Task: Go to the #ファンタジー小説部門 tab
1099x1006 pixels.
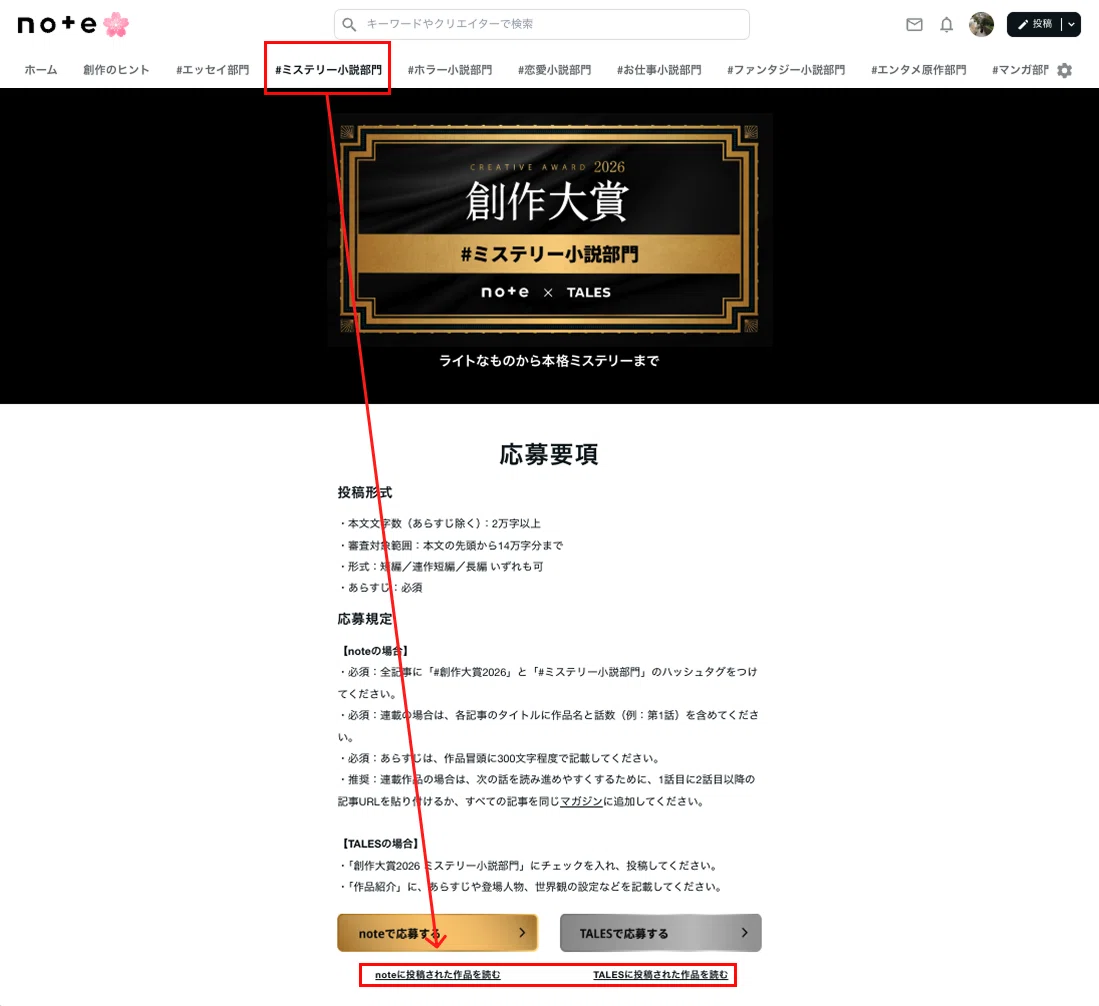Action: [786, 70]
